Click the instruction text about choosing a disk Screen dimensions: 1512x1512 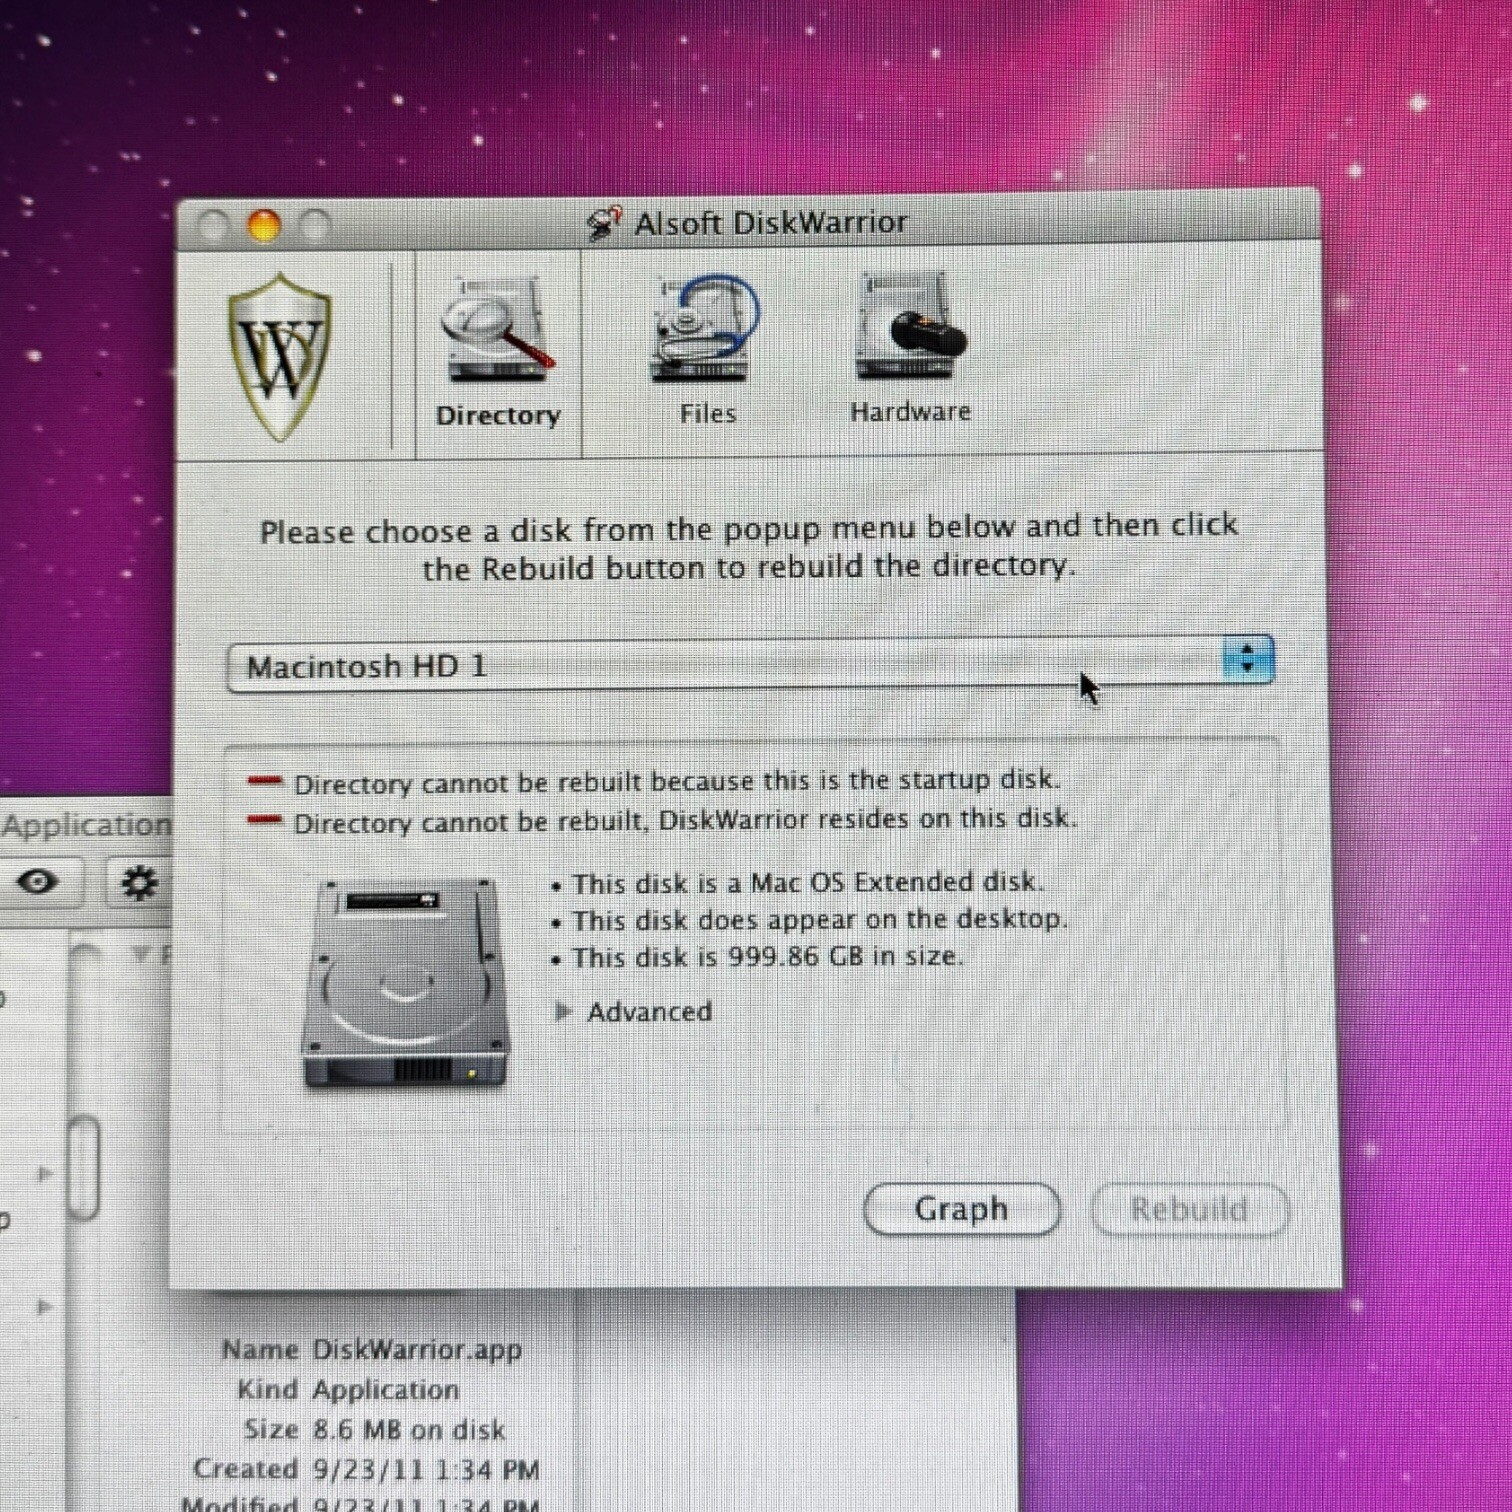[x=749, y=547]
